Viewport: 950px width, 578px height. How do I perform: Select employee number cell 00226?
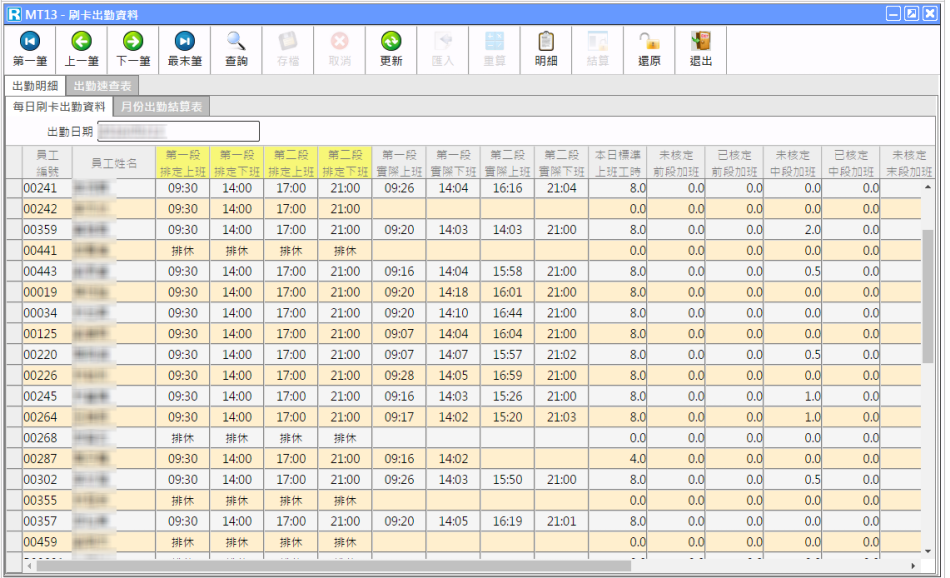click(x=47, y=376)
